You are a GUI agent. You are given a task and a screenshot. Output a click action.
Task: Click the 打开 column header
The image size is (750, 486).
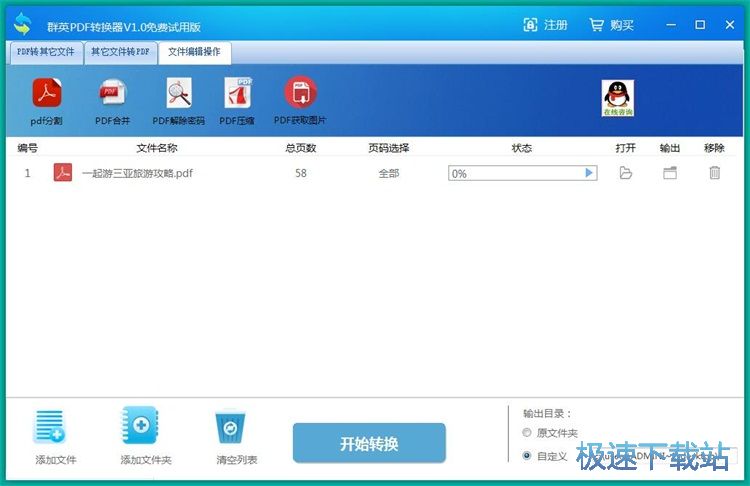click(626, 148)
